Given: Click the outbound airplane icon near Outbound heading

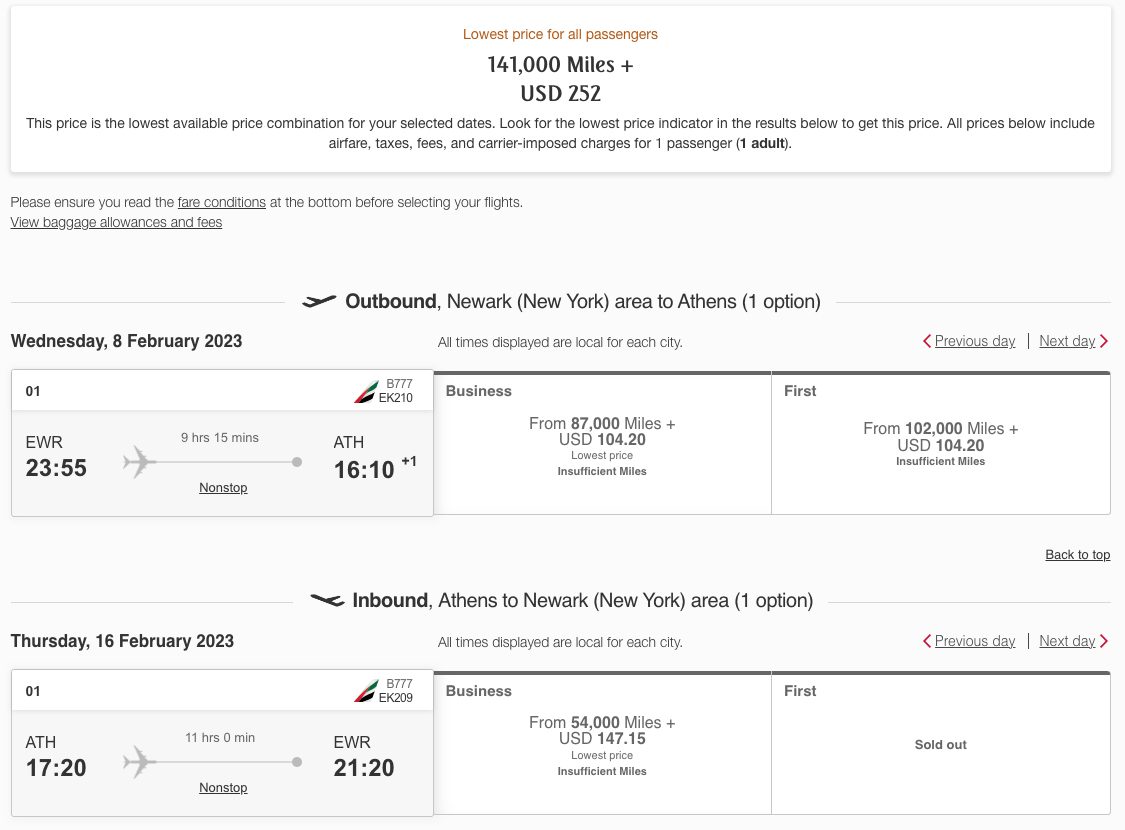Looking at the screenshot, I should pyautogui.click(x=320, y=300).
